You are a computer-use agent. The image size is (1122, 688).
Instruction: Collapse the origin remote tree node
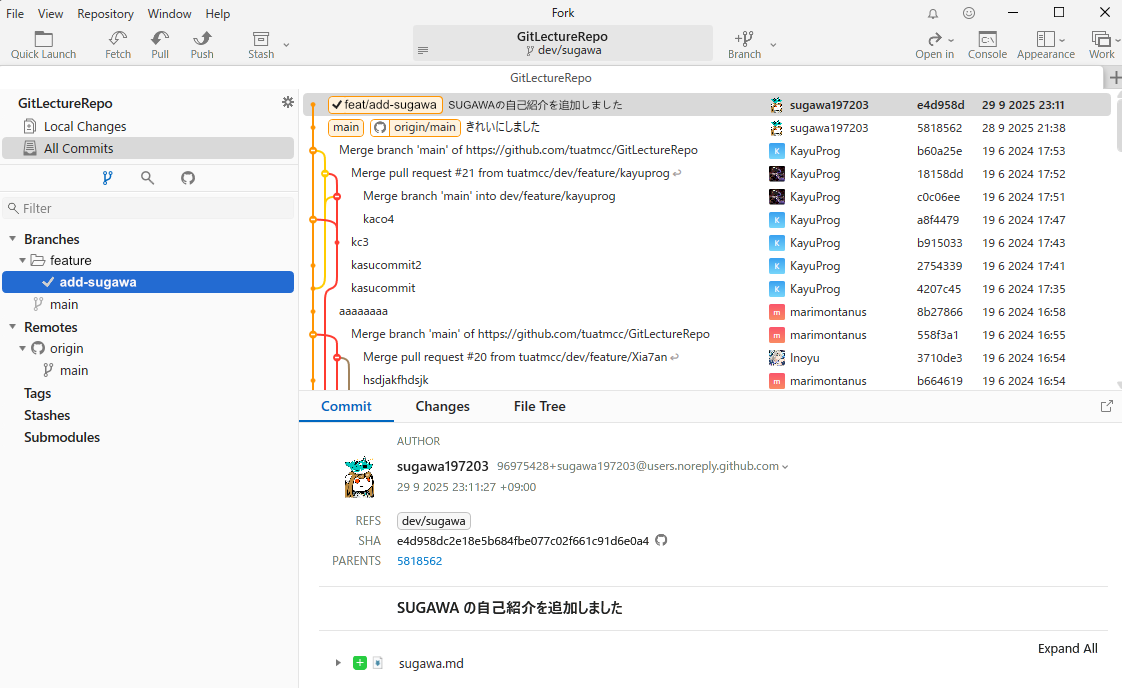pos(23,349)
